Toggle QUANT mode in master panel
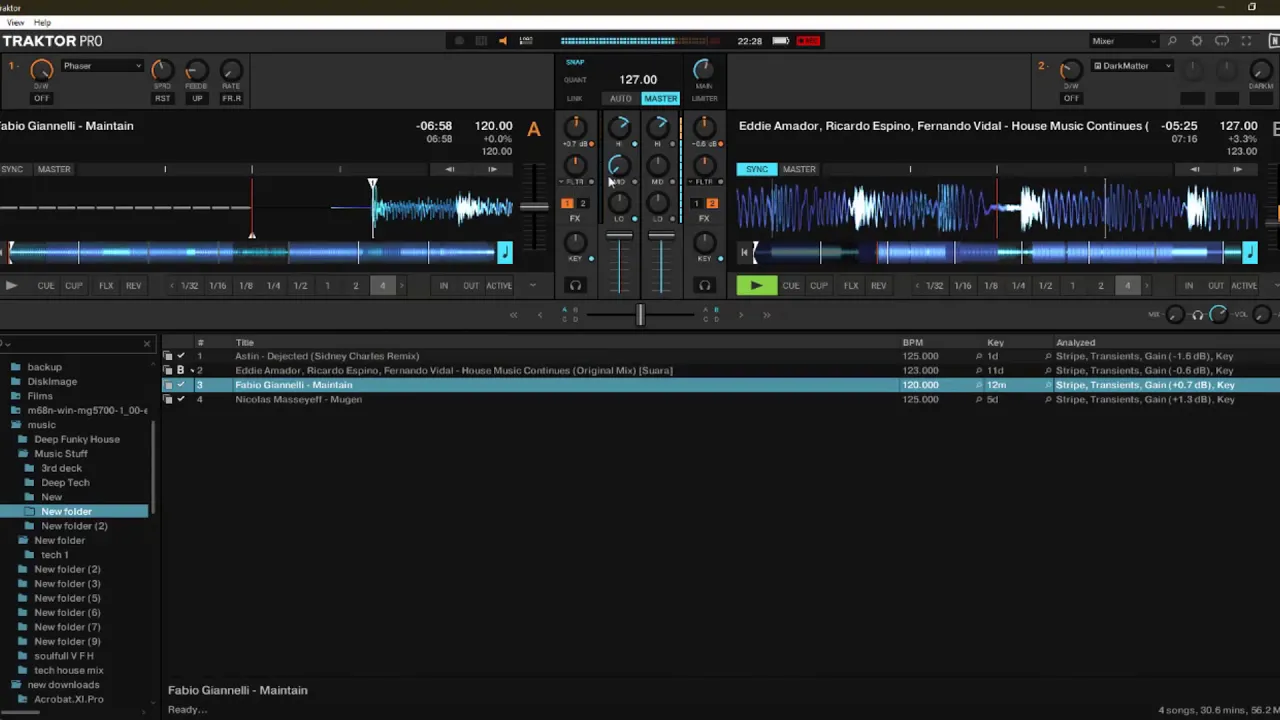This screenshot has height=720, width=1280. click(x=575, y=80)
